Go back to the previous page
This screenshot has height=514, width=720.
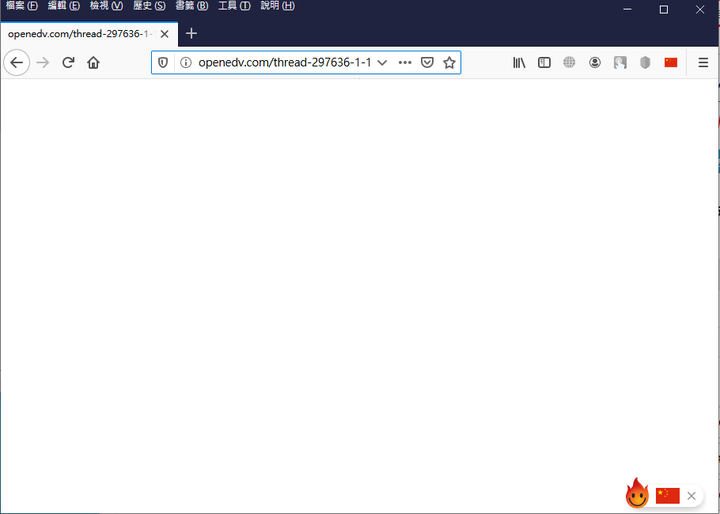(x=17, y=62)
